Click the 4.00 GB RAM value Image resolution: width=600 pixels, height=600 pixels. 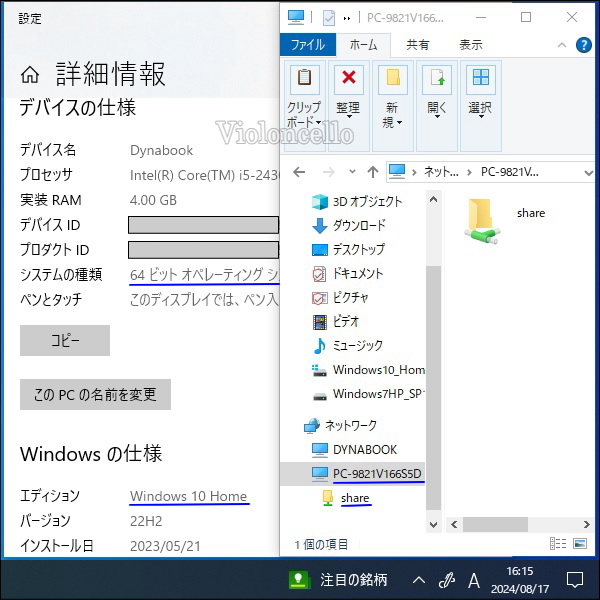tap(153, 200)
